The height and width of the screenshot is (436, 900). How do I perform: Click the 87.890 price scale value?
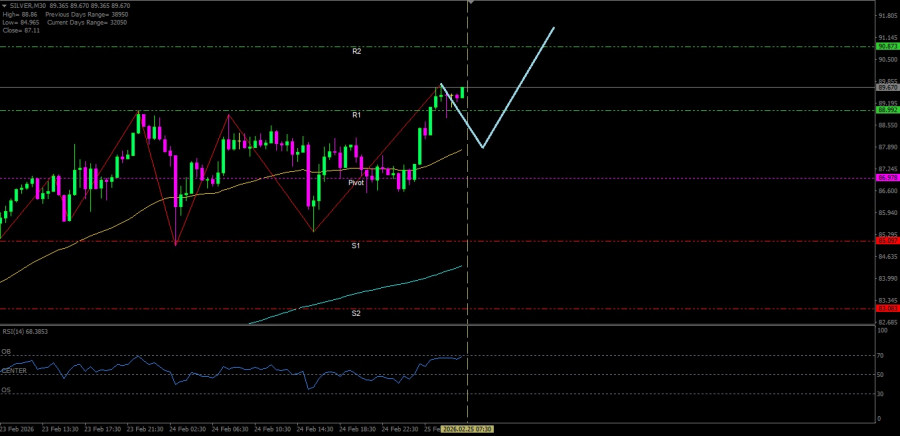887,147
